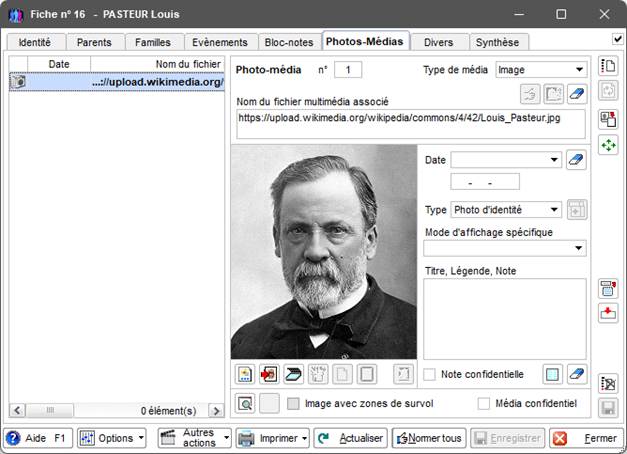Enable the Note confidentielle checkbox
Screen dimensions: 627x454
(430, 375)
